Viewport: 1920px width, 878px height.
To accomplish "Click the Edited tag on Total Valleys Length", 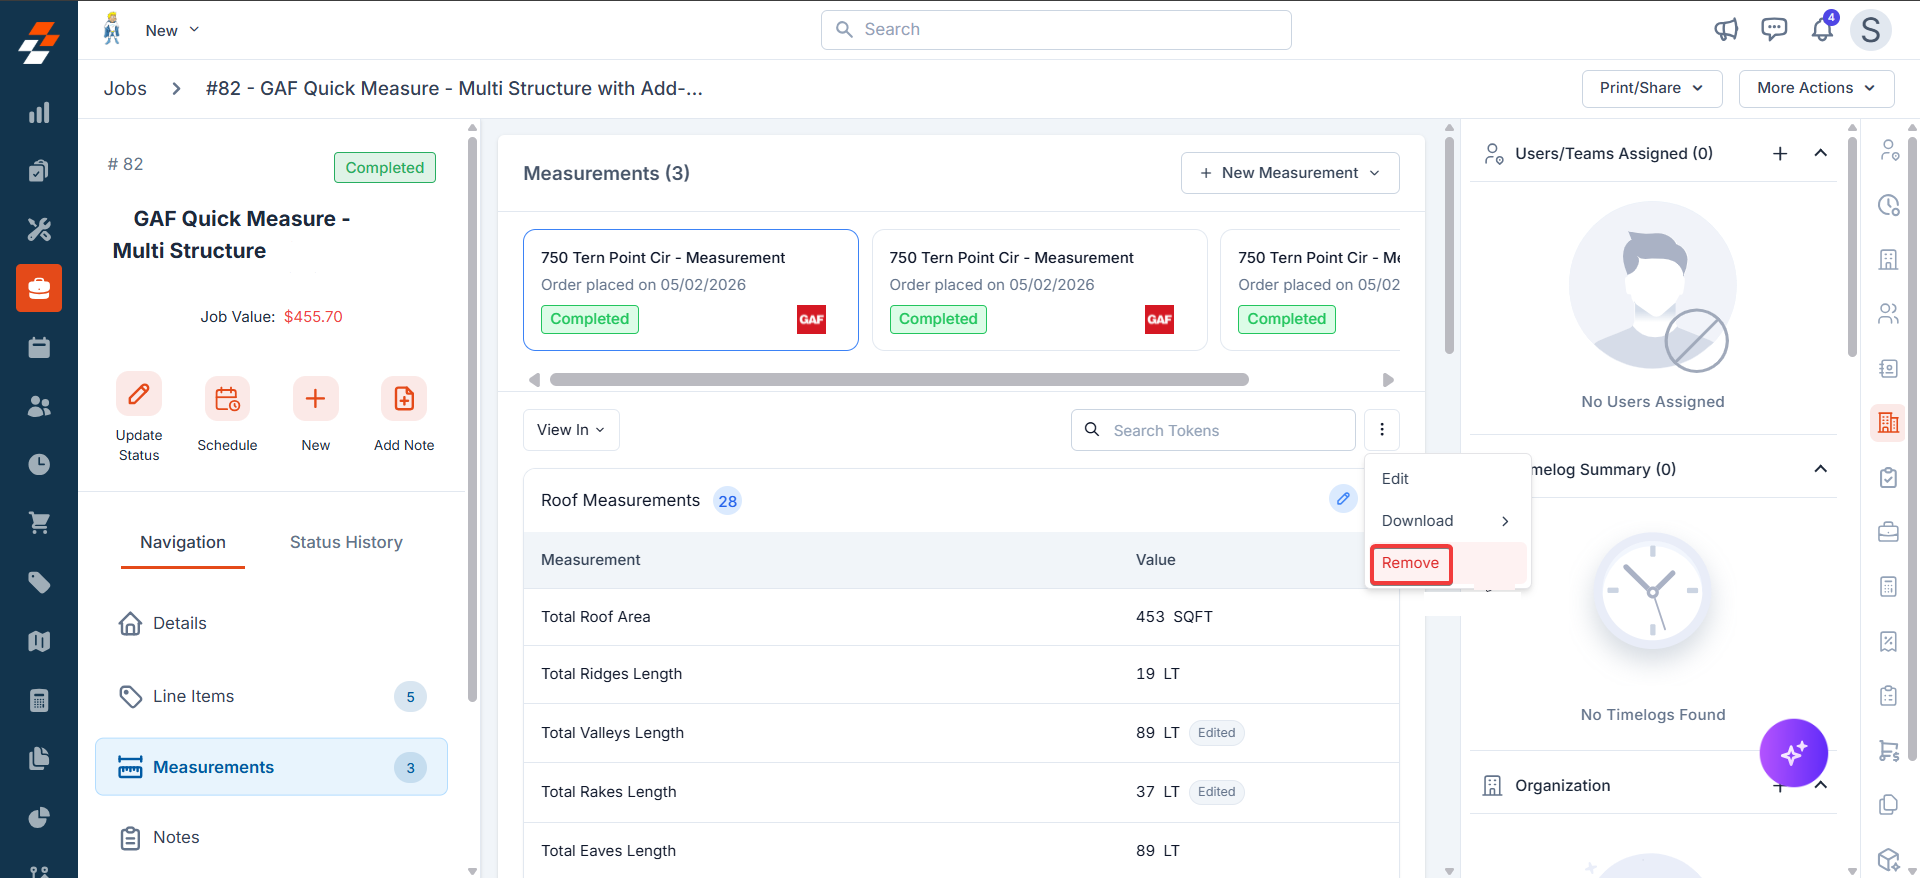I will [1217, 733].
